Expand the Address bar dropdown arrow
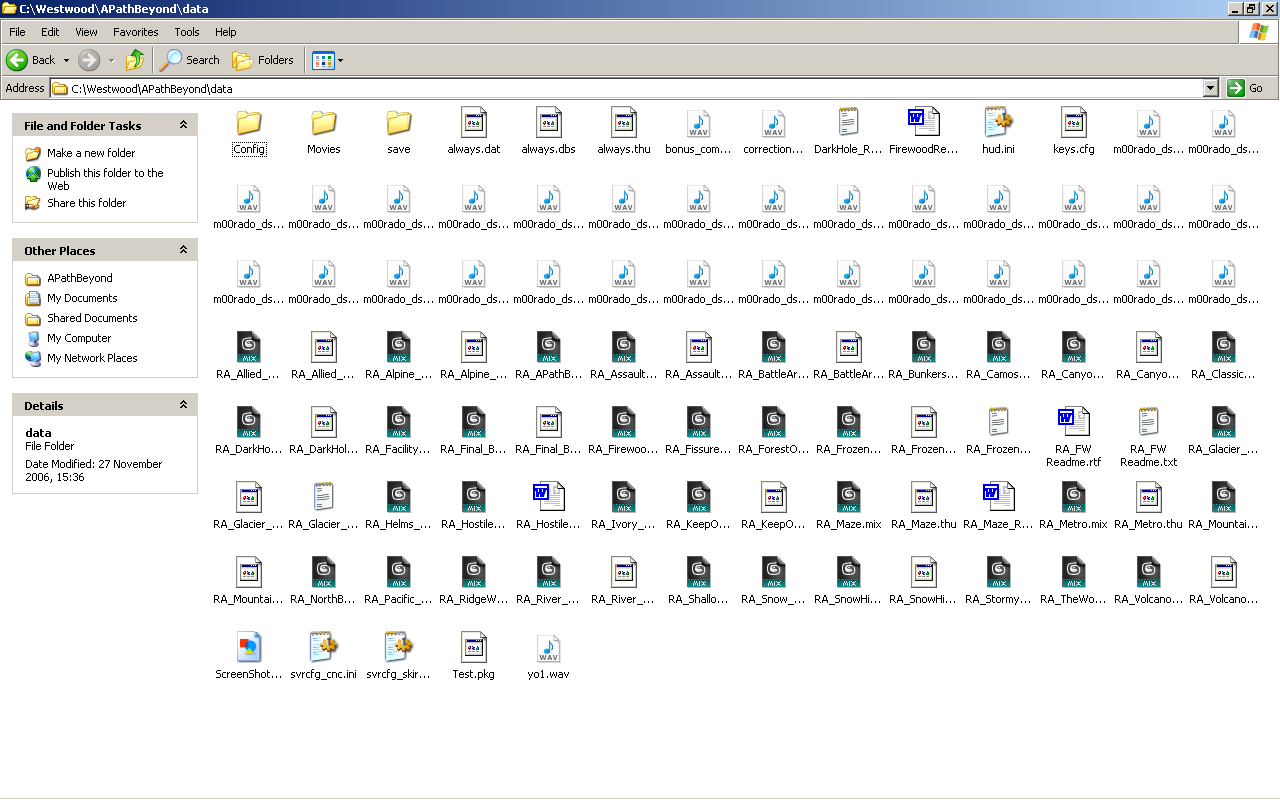This screenshot has width=1280, height=800. [1210, 88]
